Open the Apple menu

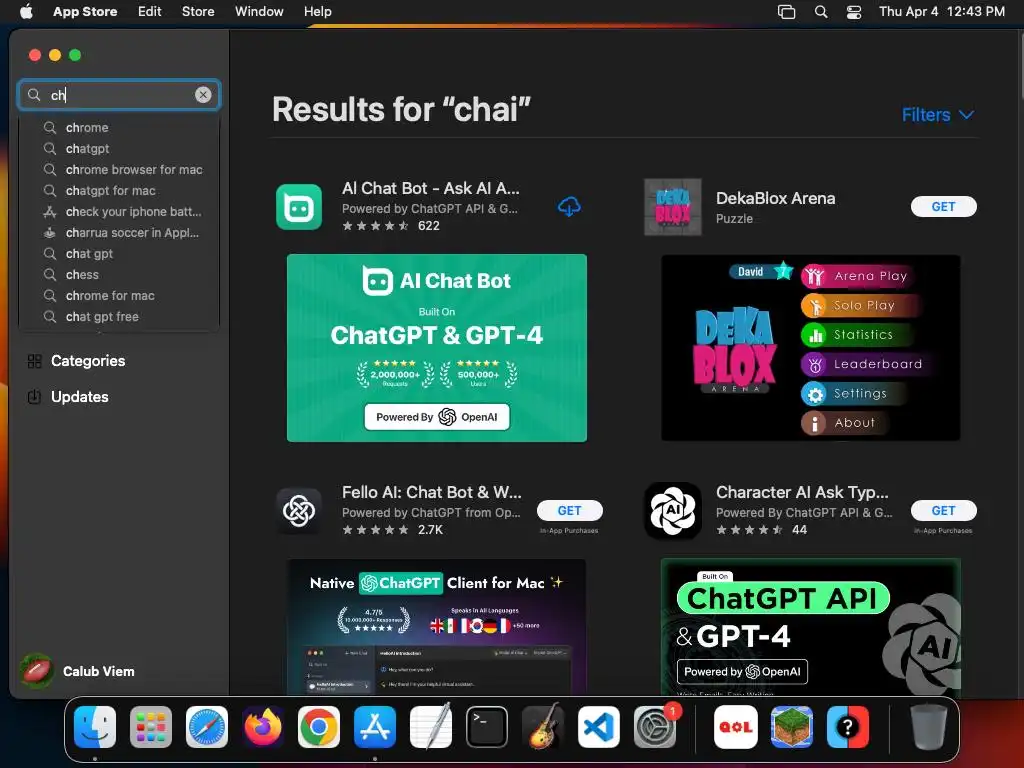26,11
